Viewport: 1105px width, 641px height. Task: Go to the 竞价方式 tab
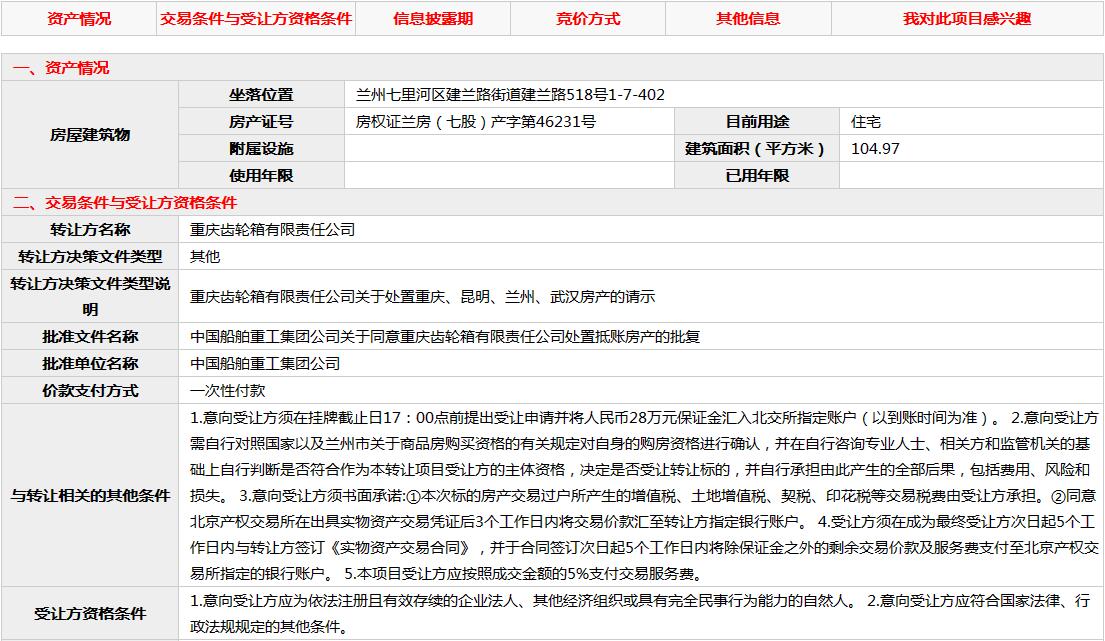pyautogui.click(x=588, y=19)
